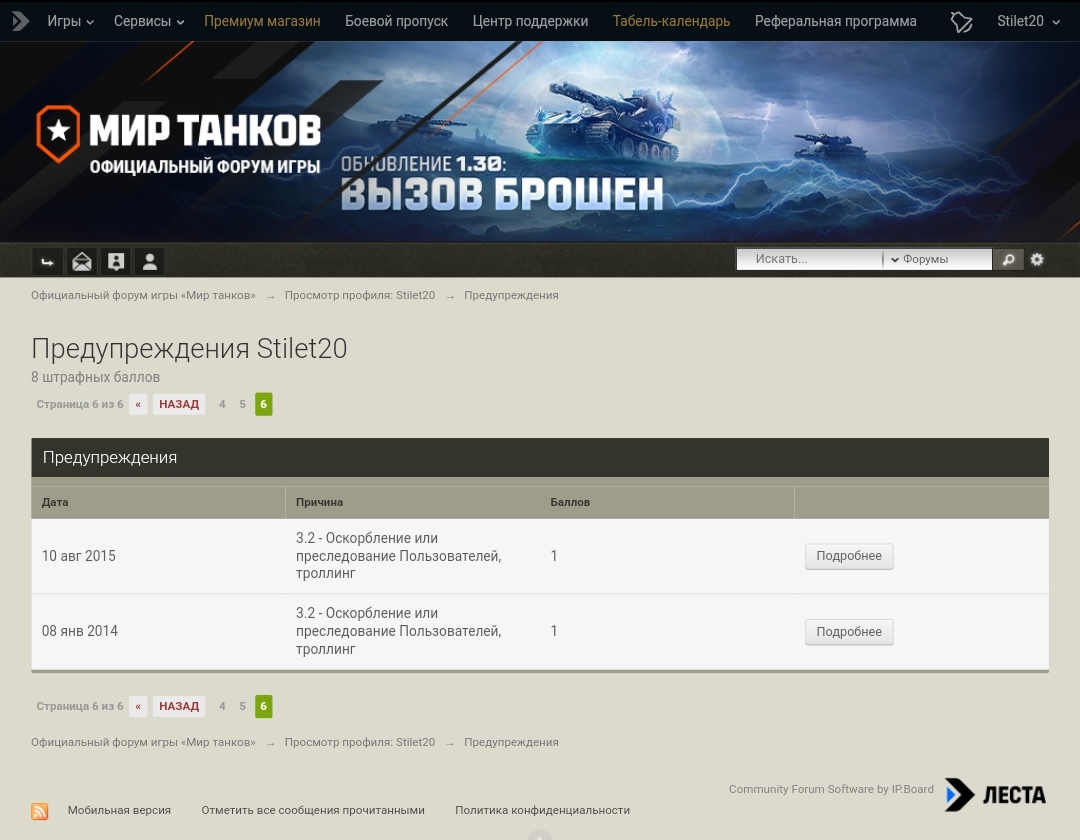Open Центр поддержки menu item

click(x=530, y=21)
